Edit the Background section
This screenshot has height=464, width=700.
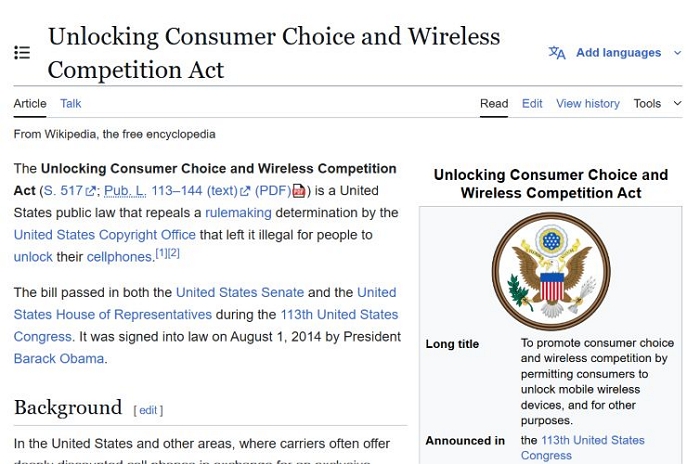click(x=148, y=410)
